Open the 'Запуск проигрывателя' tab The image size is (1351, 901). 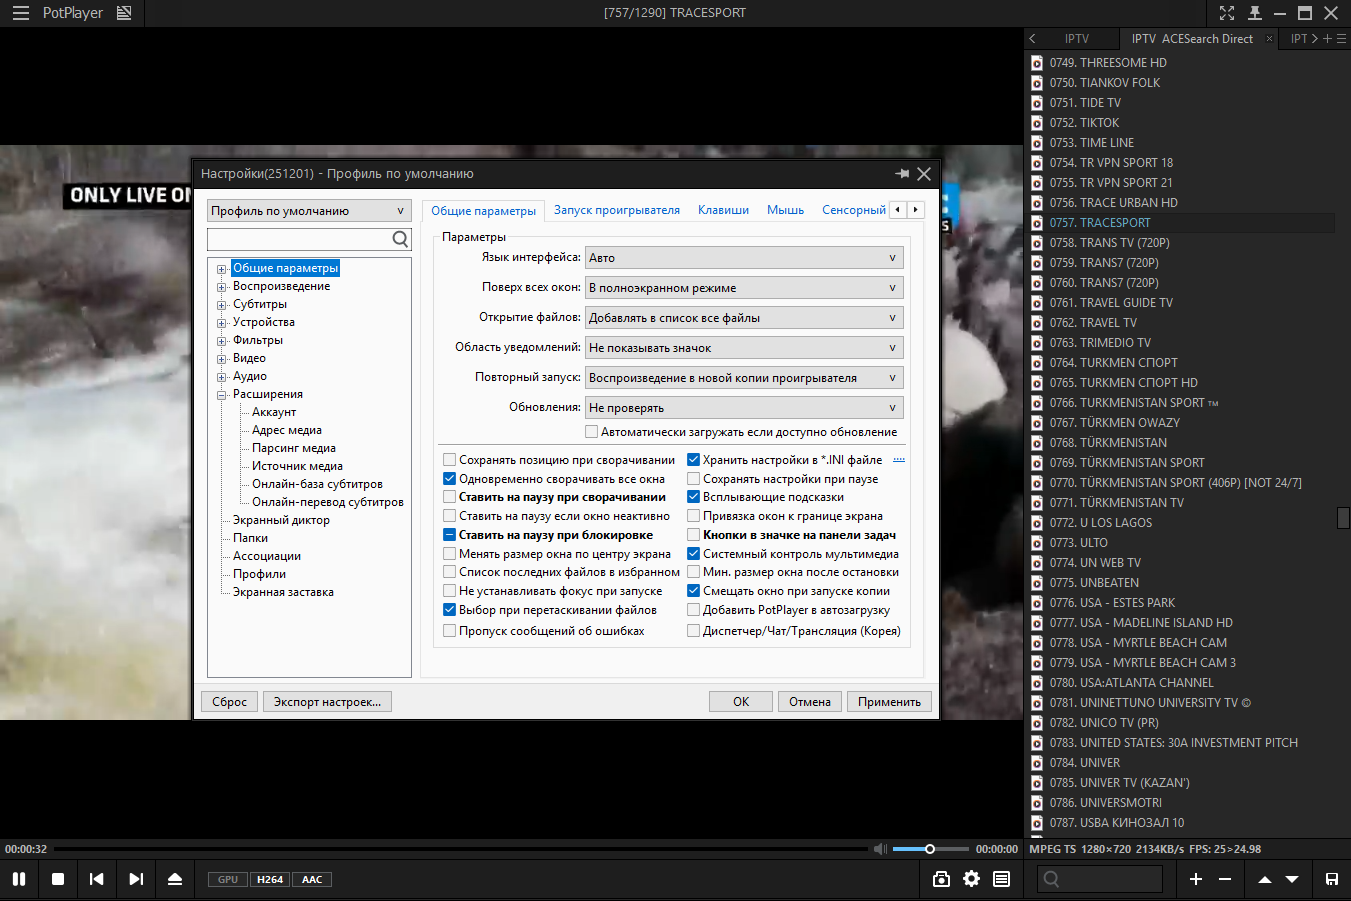tap(616, 210)
